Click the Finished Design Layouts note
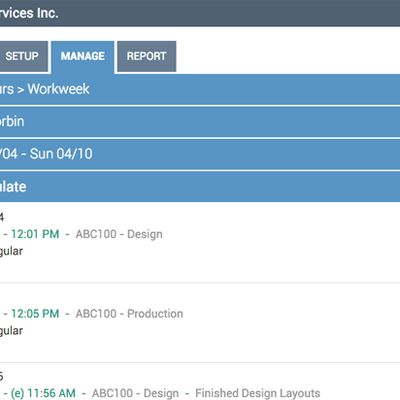The image size is (400, 400). tap(257, 393)
